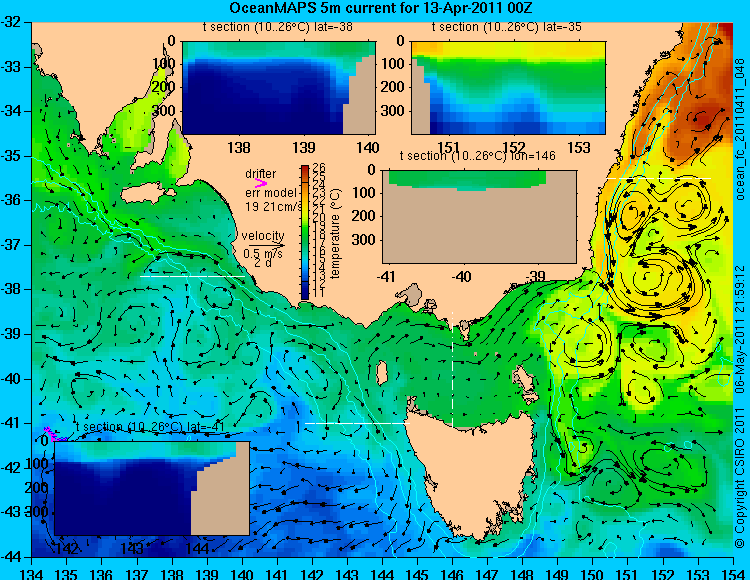Select the 't section lon=146' inset title

click(477, 156)
